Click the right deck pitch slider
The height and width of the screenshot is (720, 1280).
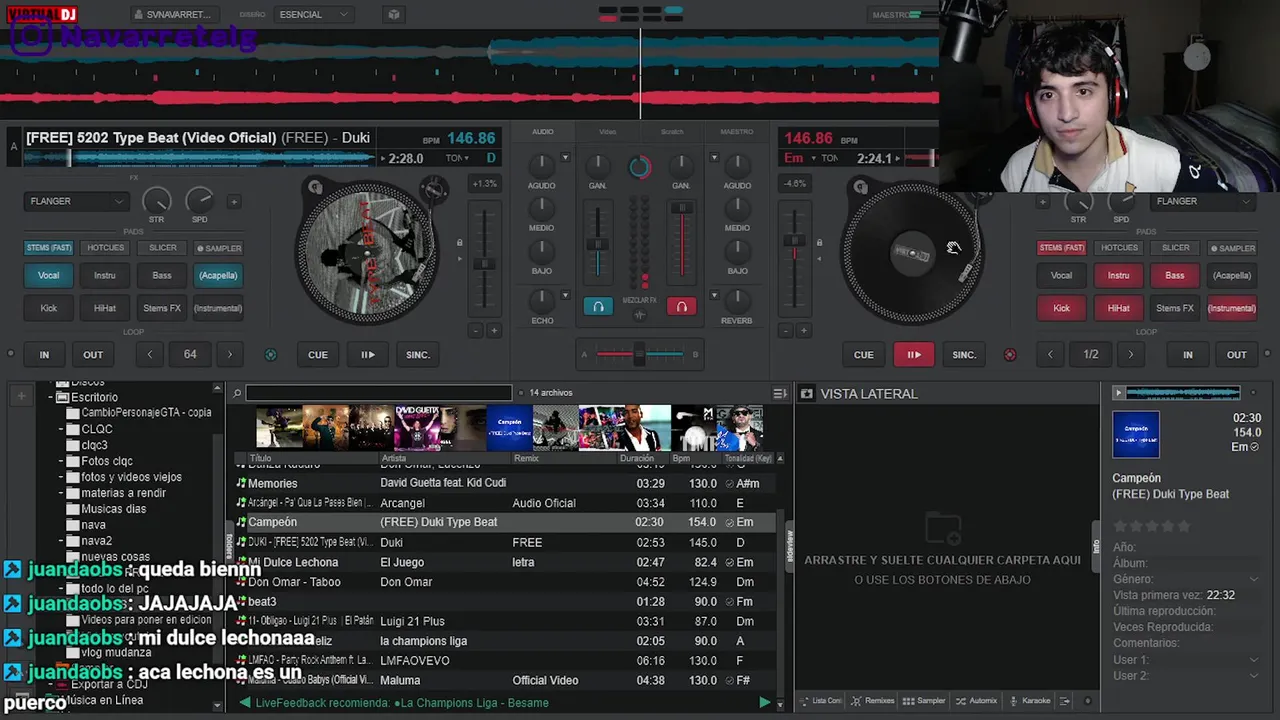[x=795, y=242]
